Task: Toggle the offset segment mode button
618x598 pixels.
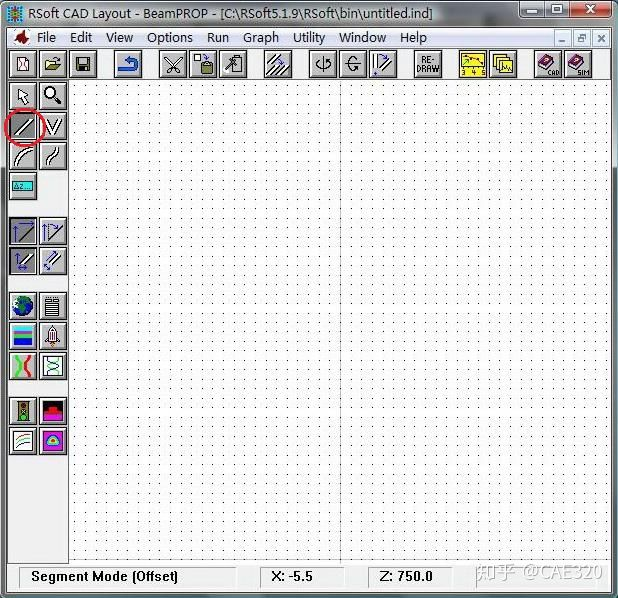Action: [x=23, y=231]
